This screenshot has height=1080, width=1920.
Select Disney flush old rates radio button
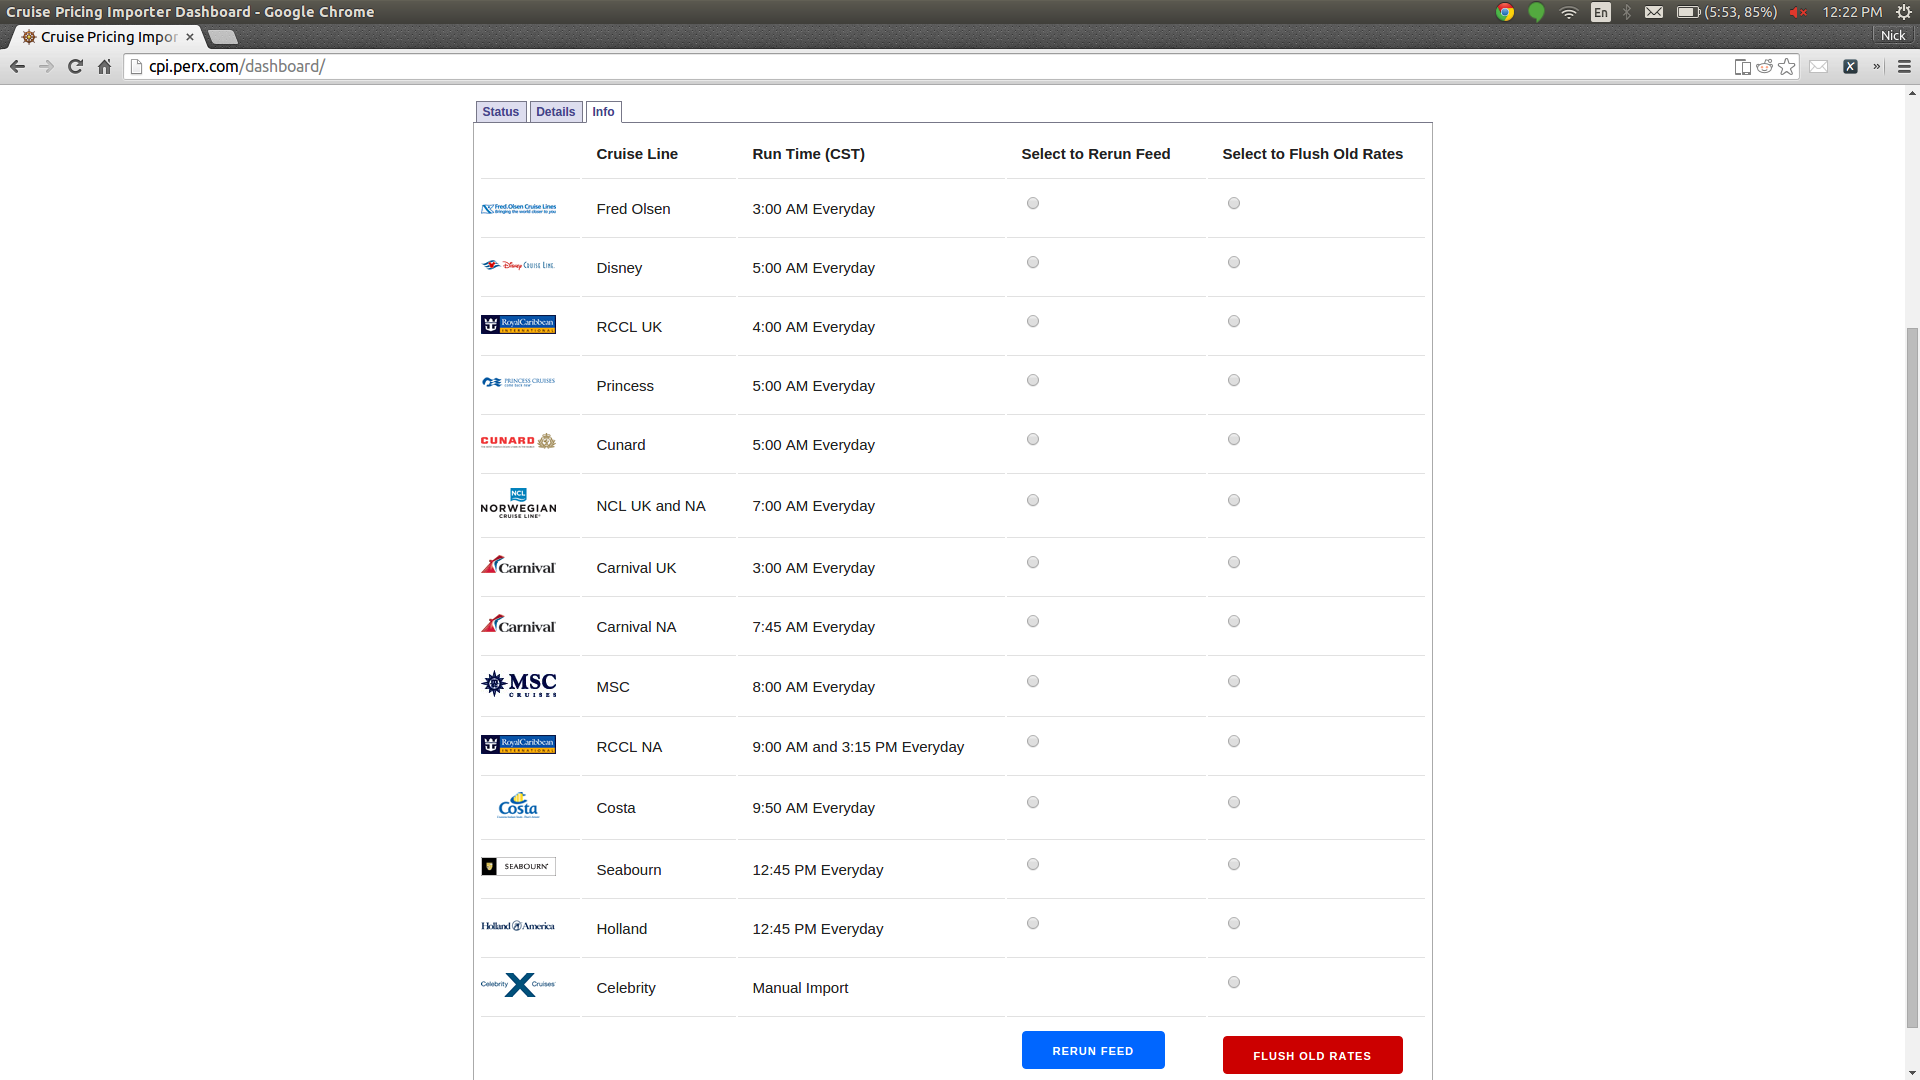[1234, 263]
